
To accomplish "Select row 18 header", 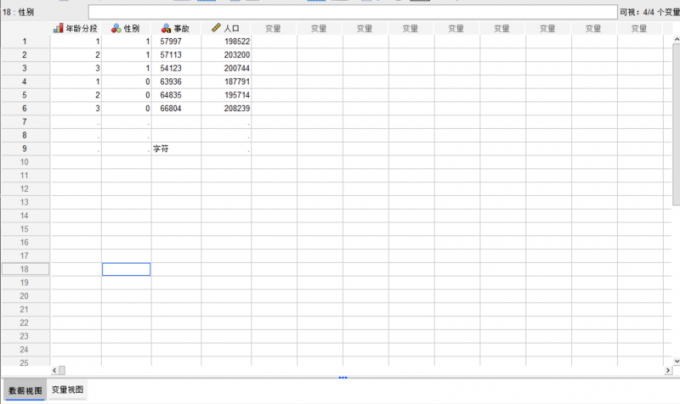I will click(x=25, y=269).
